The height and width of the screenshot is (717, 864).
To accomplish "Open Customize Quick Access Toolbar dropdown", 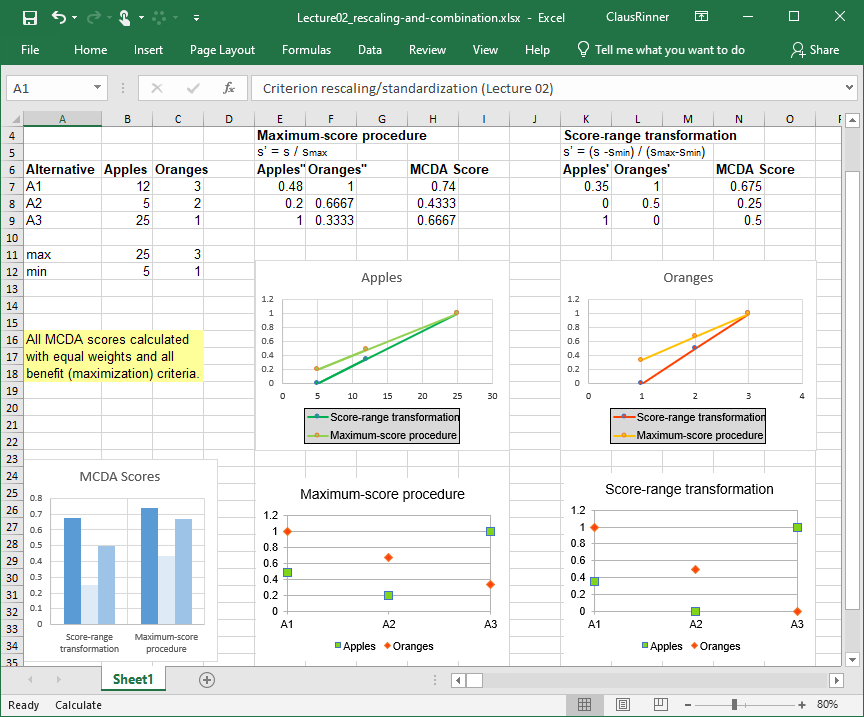I will (196, 18).
